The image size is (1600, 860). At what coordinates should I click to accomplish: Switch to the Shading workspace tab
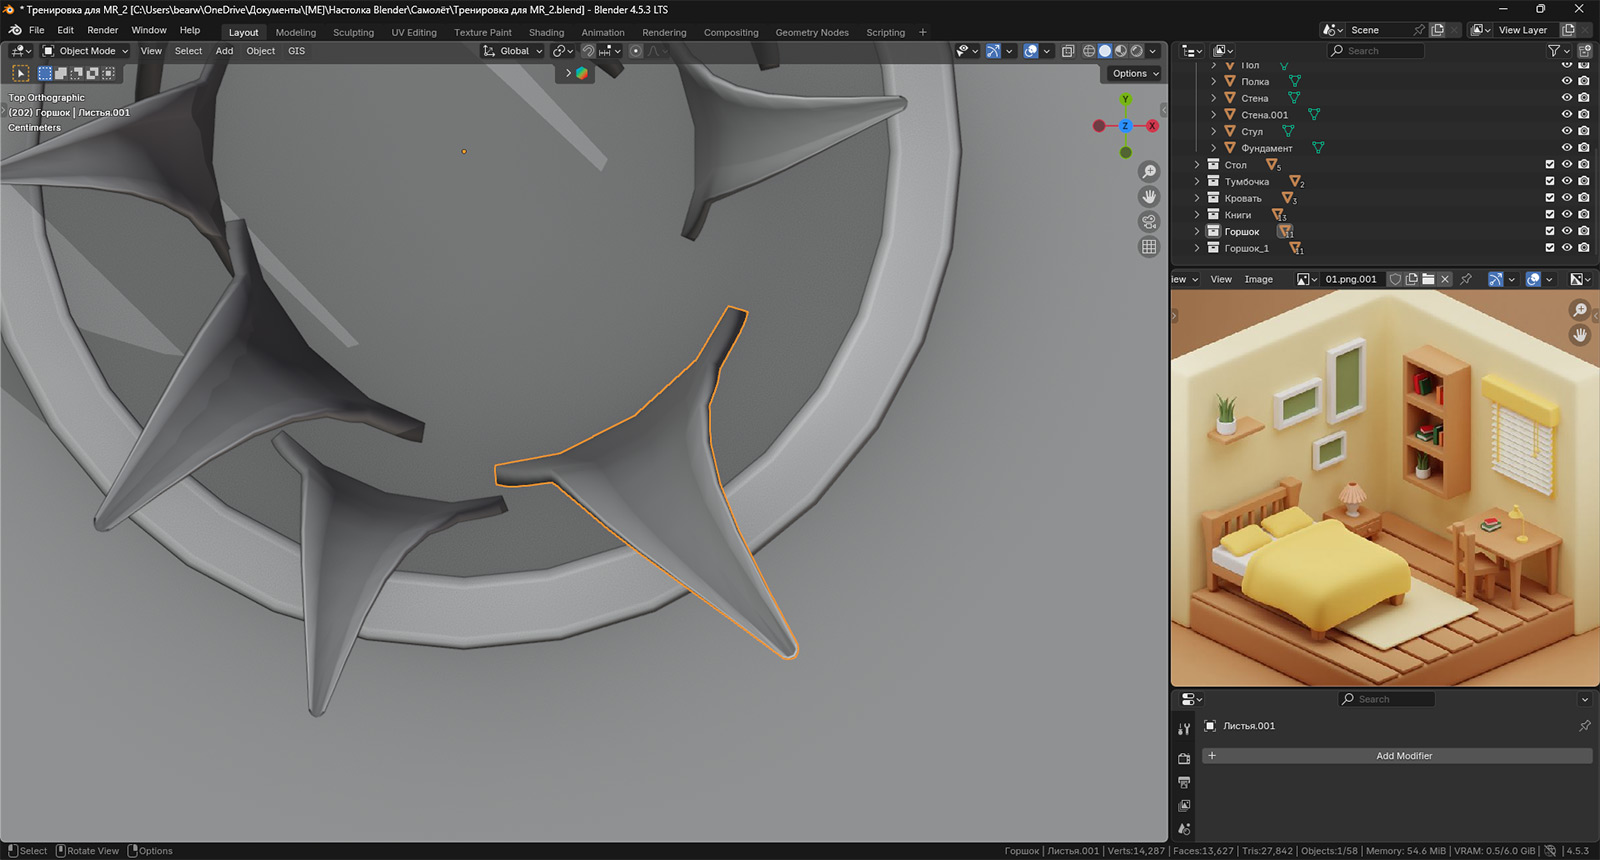pyautogui.click(x=546, y=32)
